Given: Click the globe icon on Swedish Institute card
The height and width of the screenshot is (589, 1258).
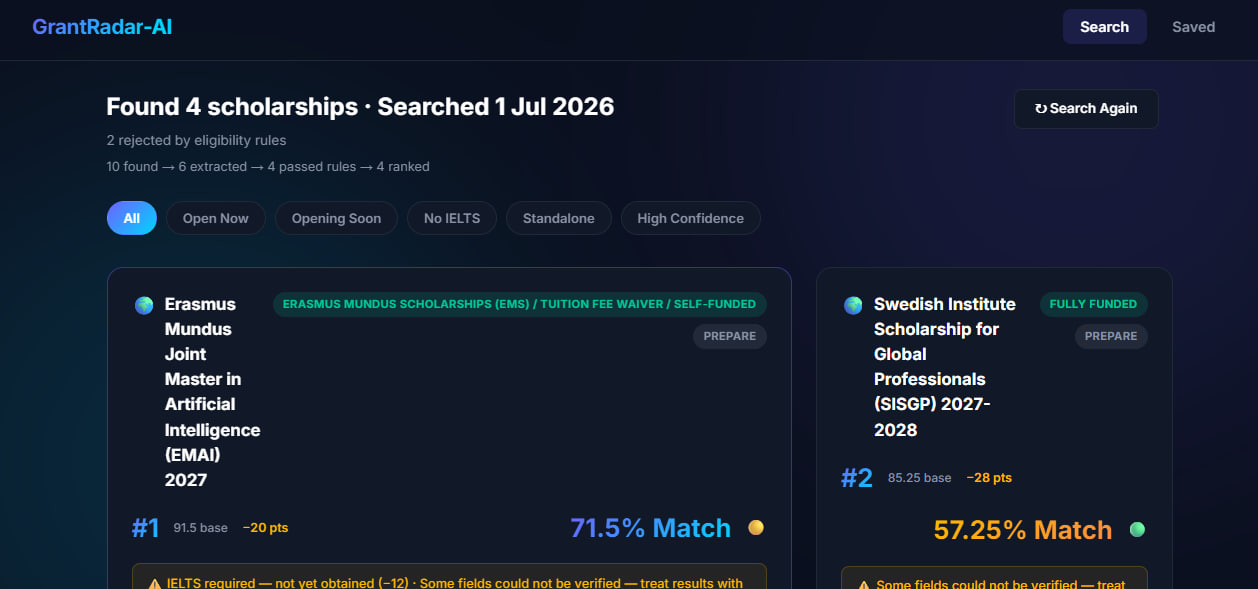Looking at the screenshot, I should point(853,305).
